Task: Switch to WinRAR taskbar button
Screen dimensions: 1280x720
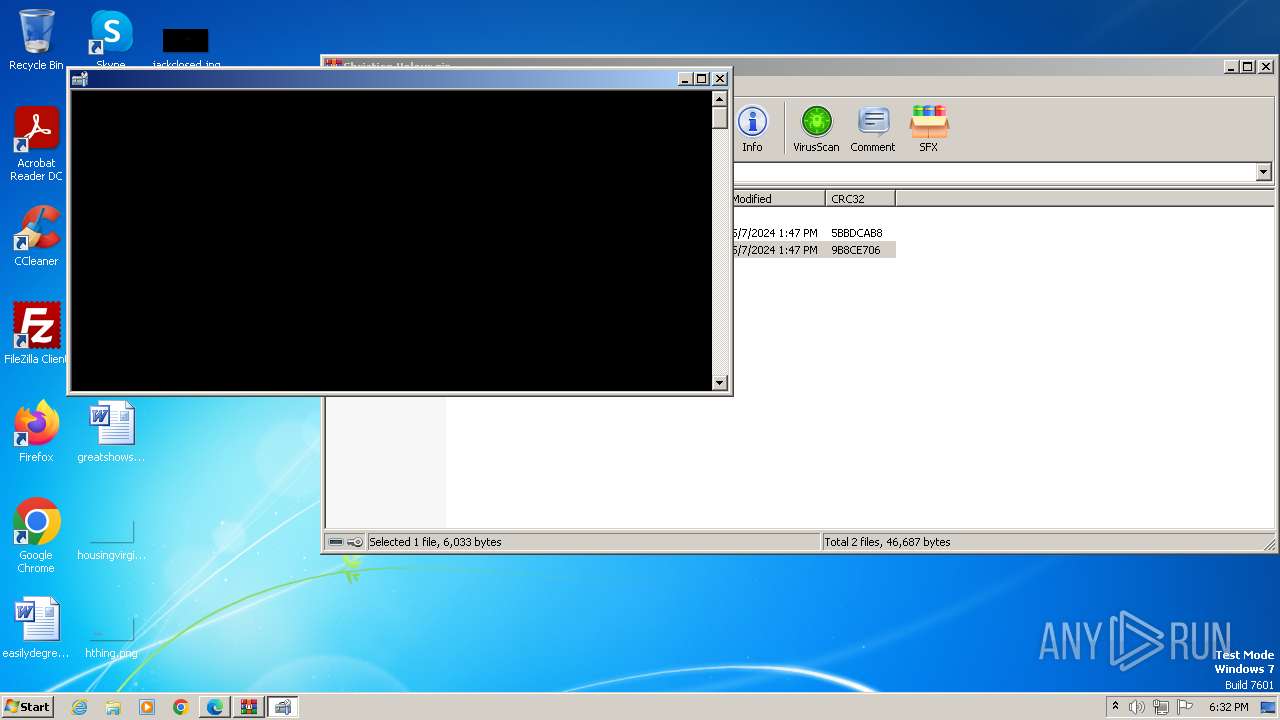Action: [x=249, y=707]
